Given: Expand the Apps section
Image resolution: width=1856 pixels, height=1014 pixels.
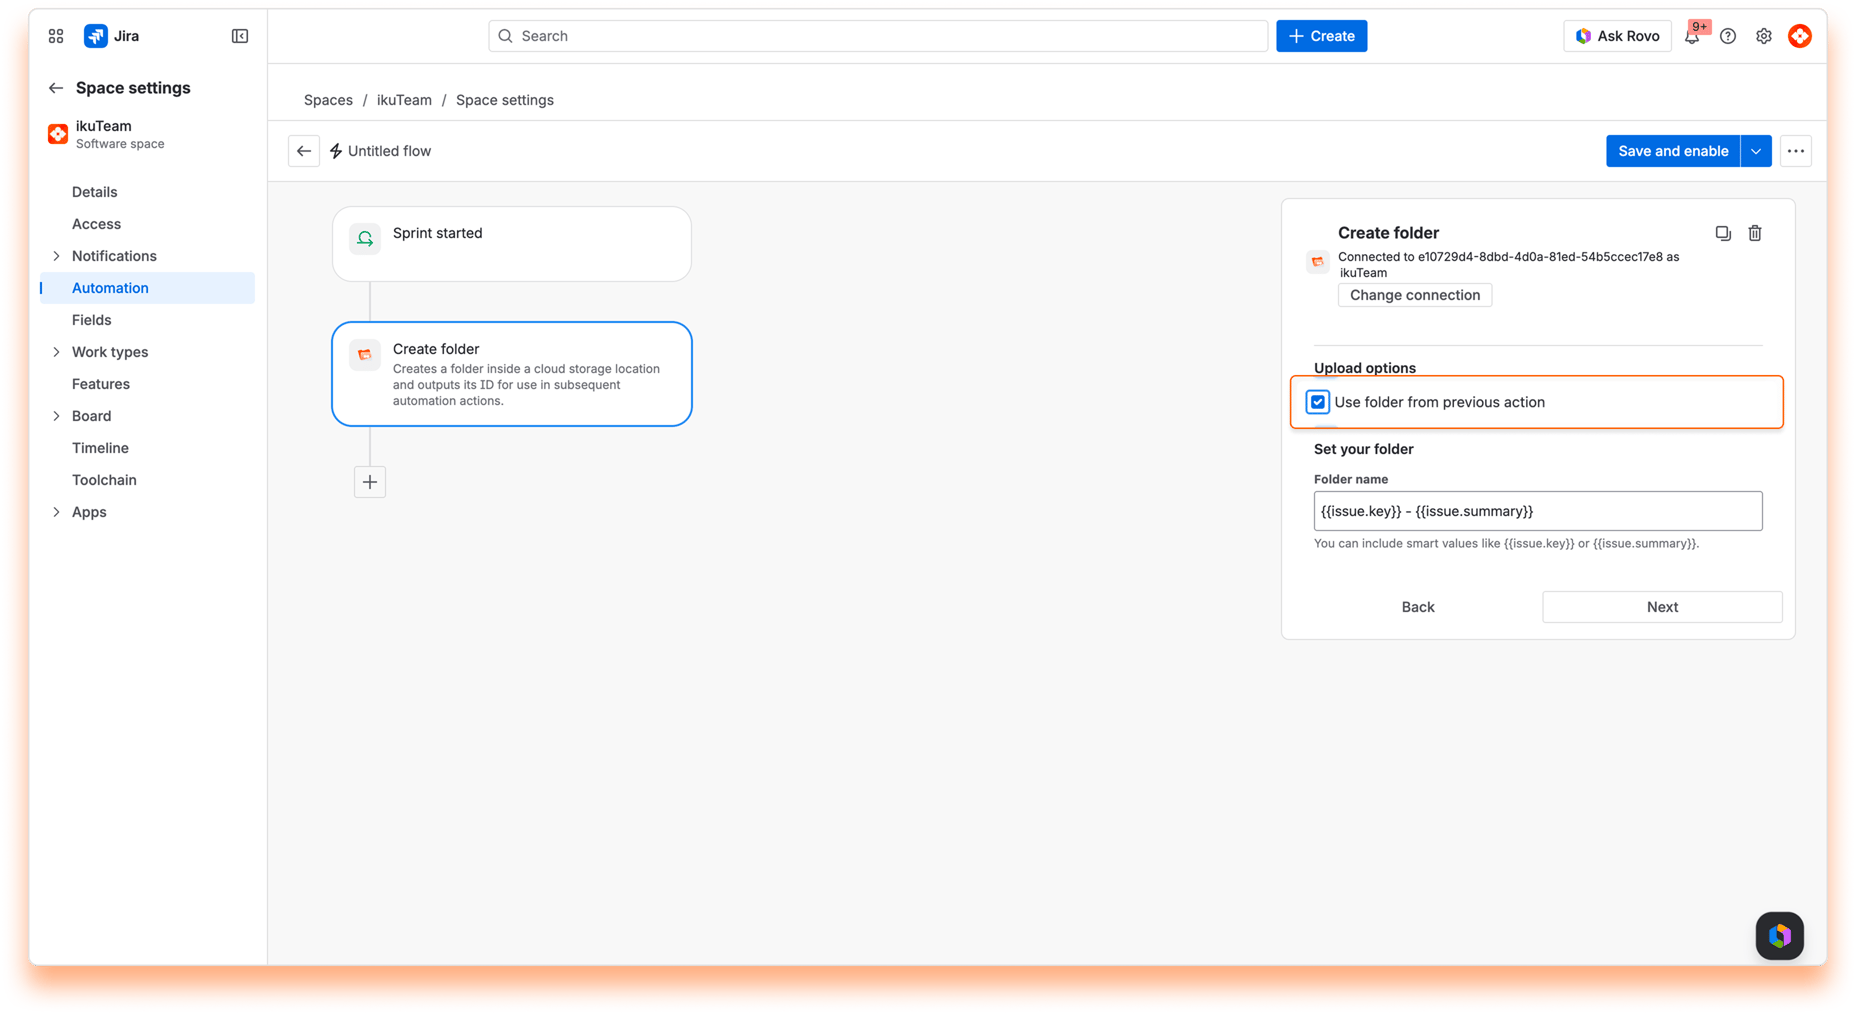Looking at the screenshot, I should [56, 512].
